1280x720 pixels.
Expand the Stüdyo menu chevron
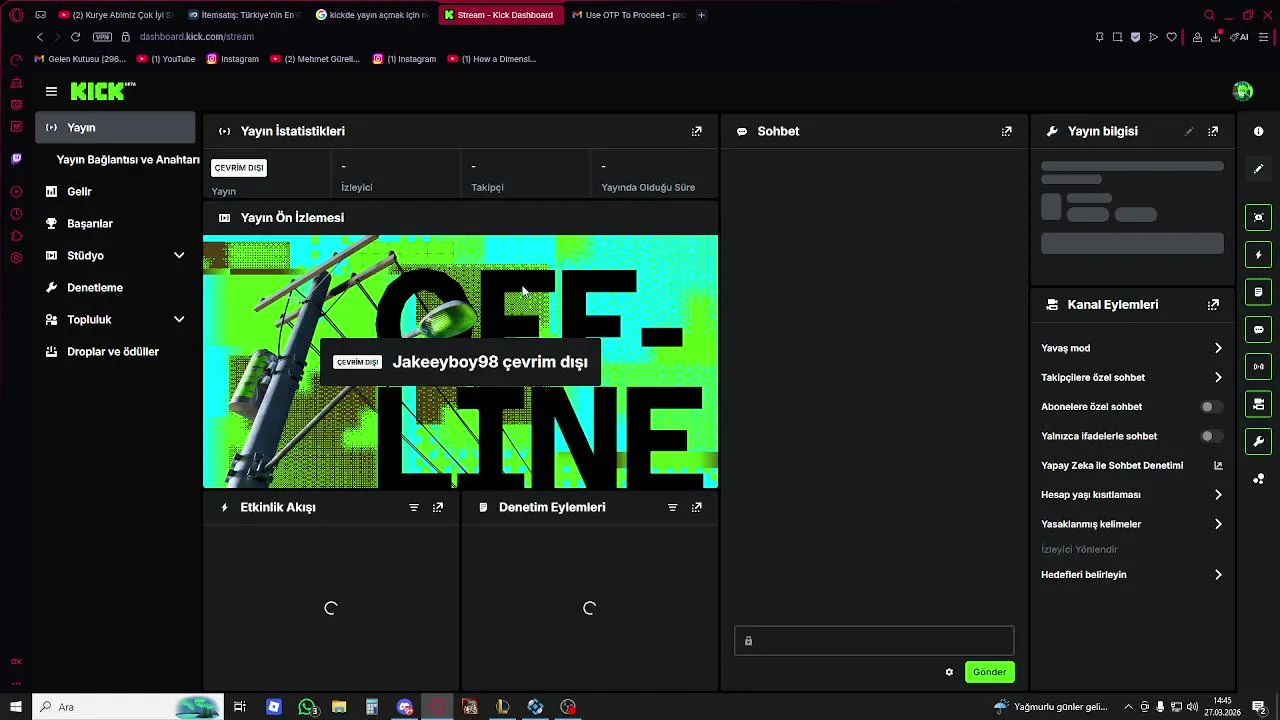tap(179, 256)
